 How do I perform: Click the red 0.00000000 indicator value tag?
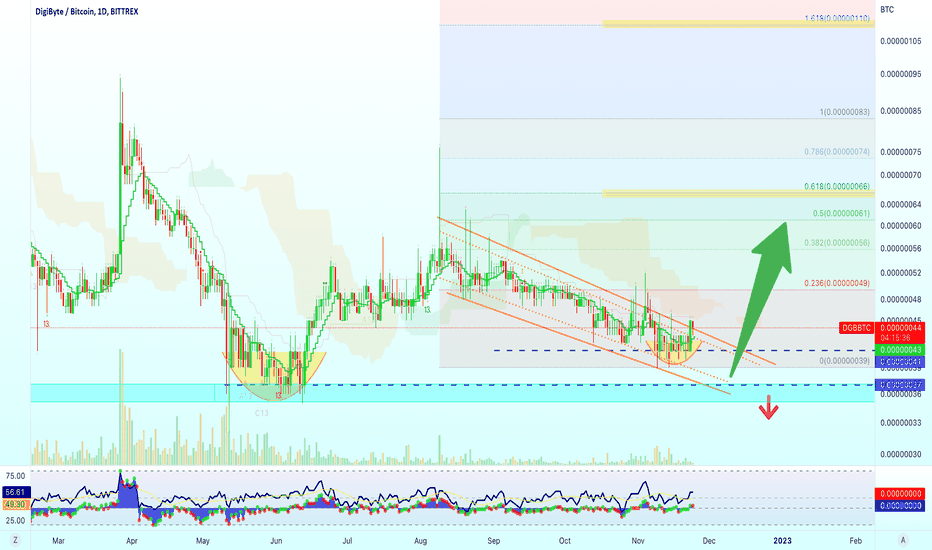900,494
